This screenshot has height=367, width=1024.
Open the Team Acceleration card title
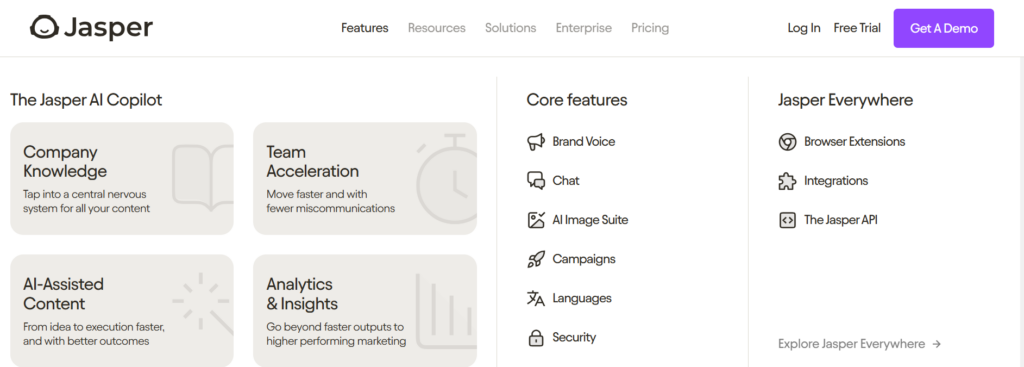(312, 162)
